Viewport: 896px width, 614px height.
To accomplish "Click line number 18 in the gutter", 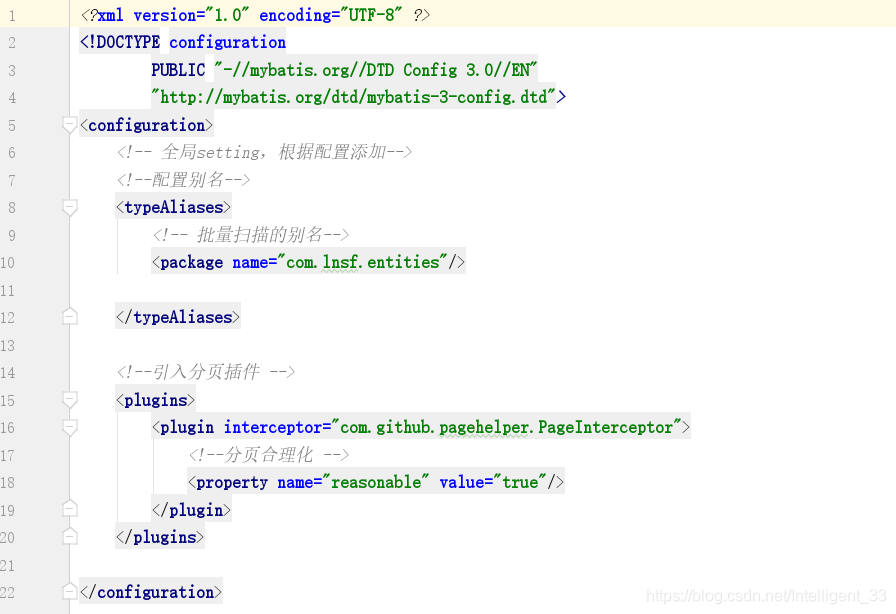I will tap(7, 483).
